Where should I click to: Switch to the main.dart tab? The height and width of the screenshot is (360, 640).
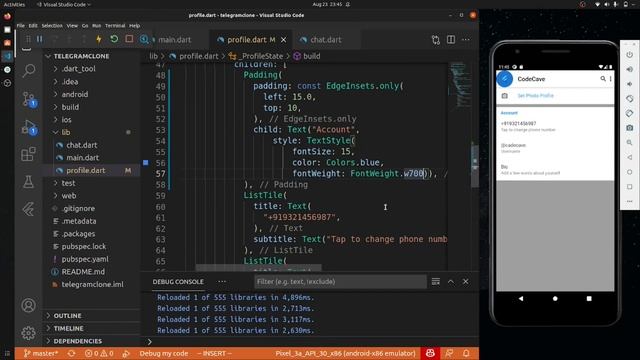pos(174,40)
